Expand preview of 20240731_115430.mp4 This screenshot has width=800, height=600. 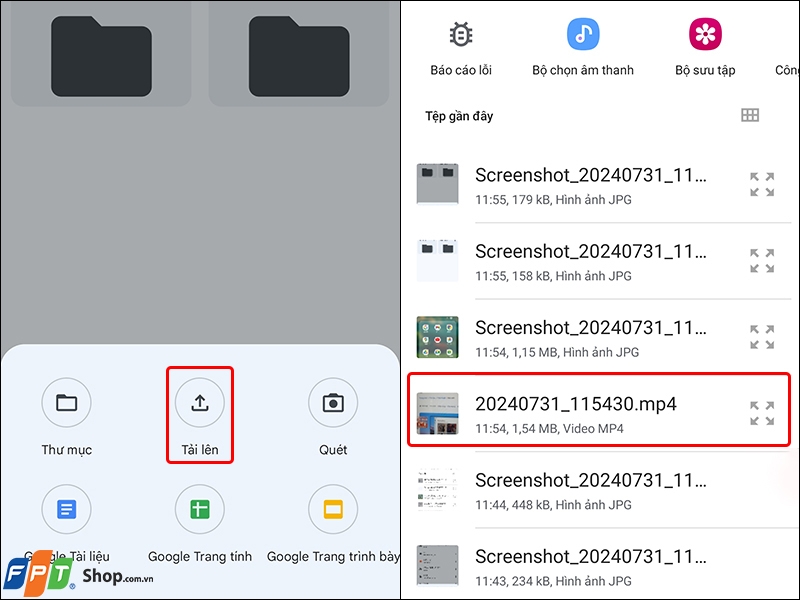coord(762,413)
